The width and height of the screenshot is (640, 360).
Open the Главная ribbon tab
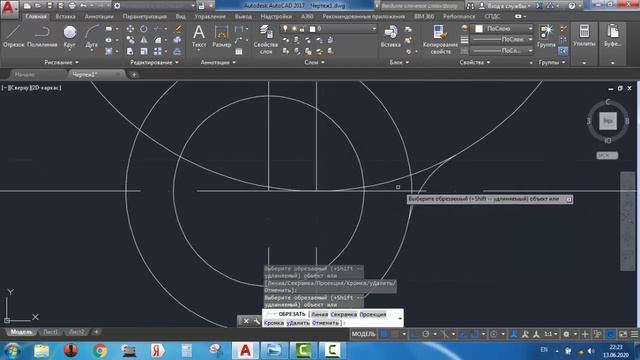coord(36,17)
